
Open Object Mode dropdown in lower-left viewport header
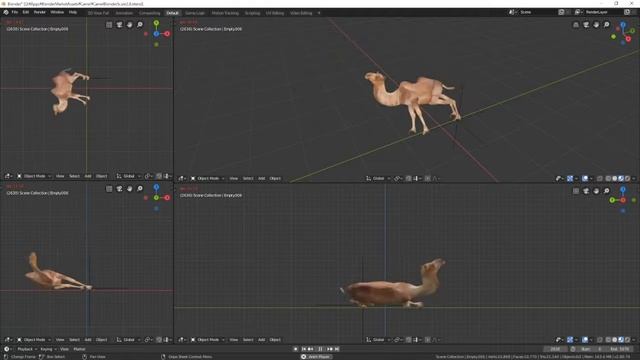(34, 340)
